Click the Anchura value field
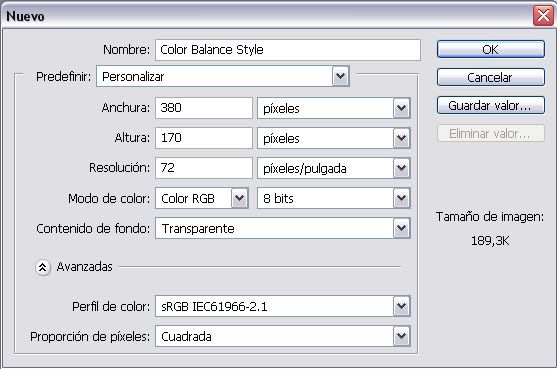This screenshot has height=369, width=557. coord(204,108)
